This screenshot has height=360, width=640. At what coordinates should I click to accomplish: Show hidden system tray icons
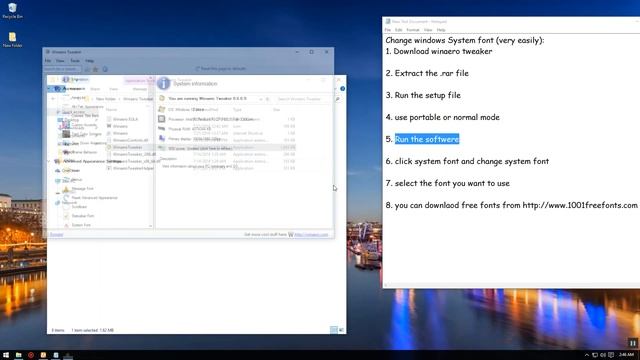(x=587, y=355)
